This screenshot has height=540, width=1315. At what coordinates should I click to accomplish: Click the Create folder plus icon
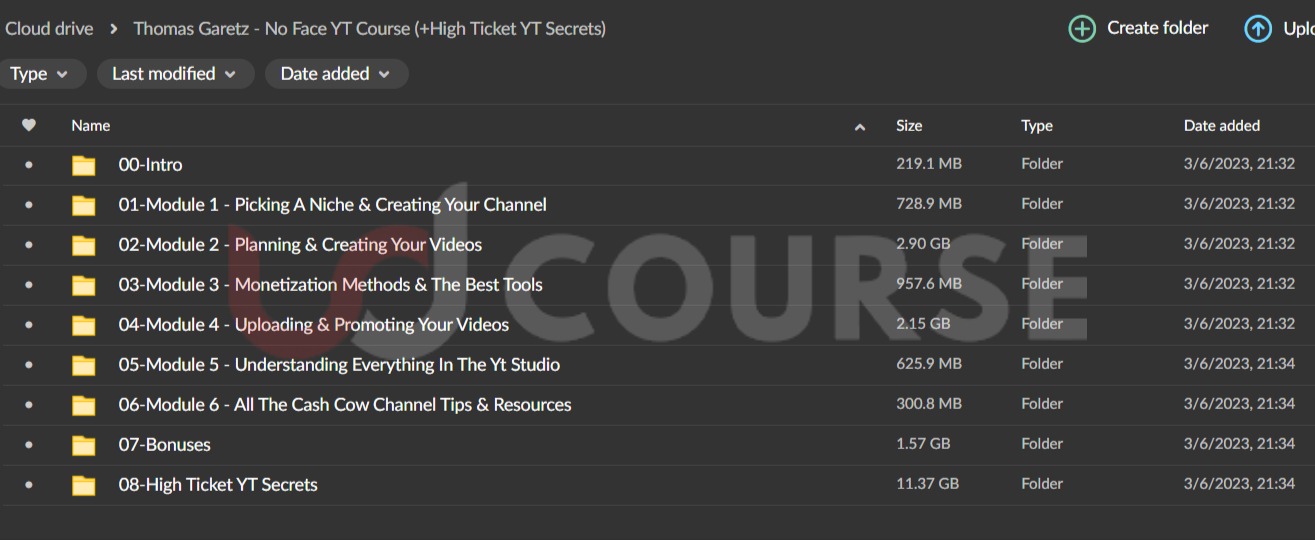pyautogui.click(x=1082, y=29)
